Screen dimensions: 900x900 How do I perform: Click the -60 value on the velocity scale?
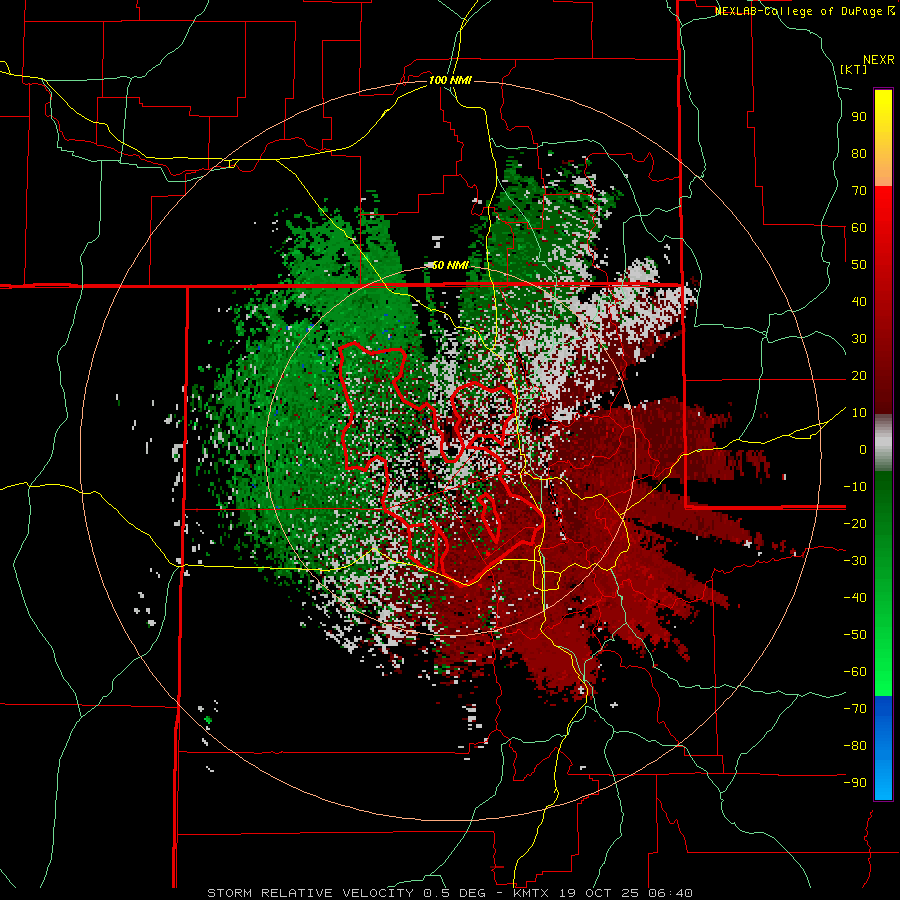(x=855, y=672)
